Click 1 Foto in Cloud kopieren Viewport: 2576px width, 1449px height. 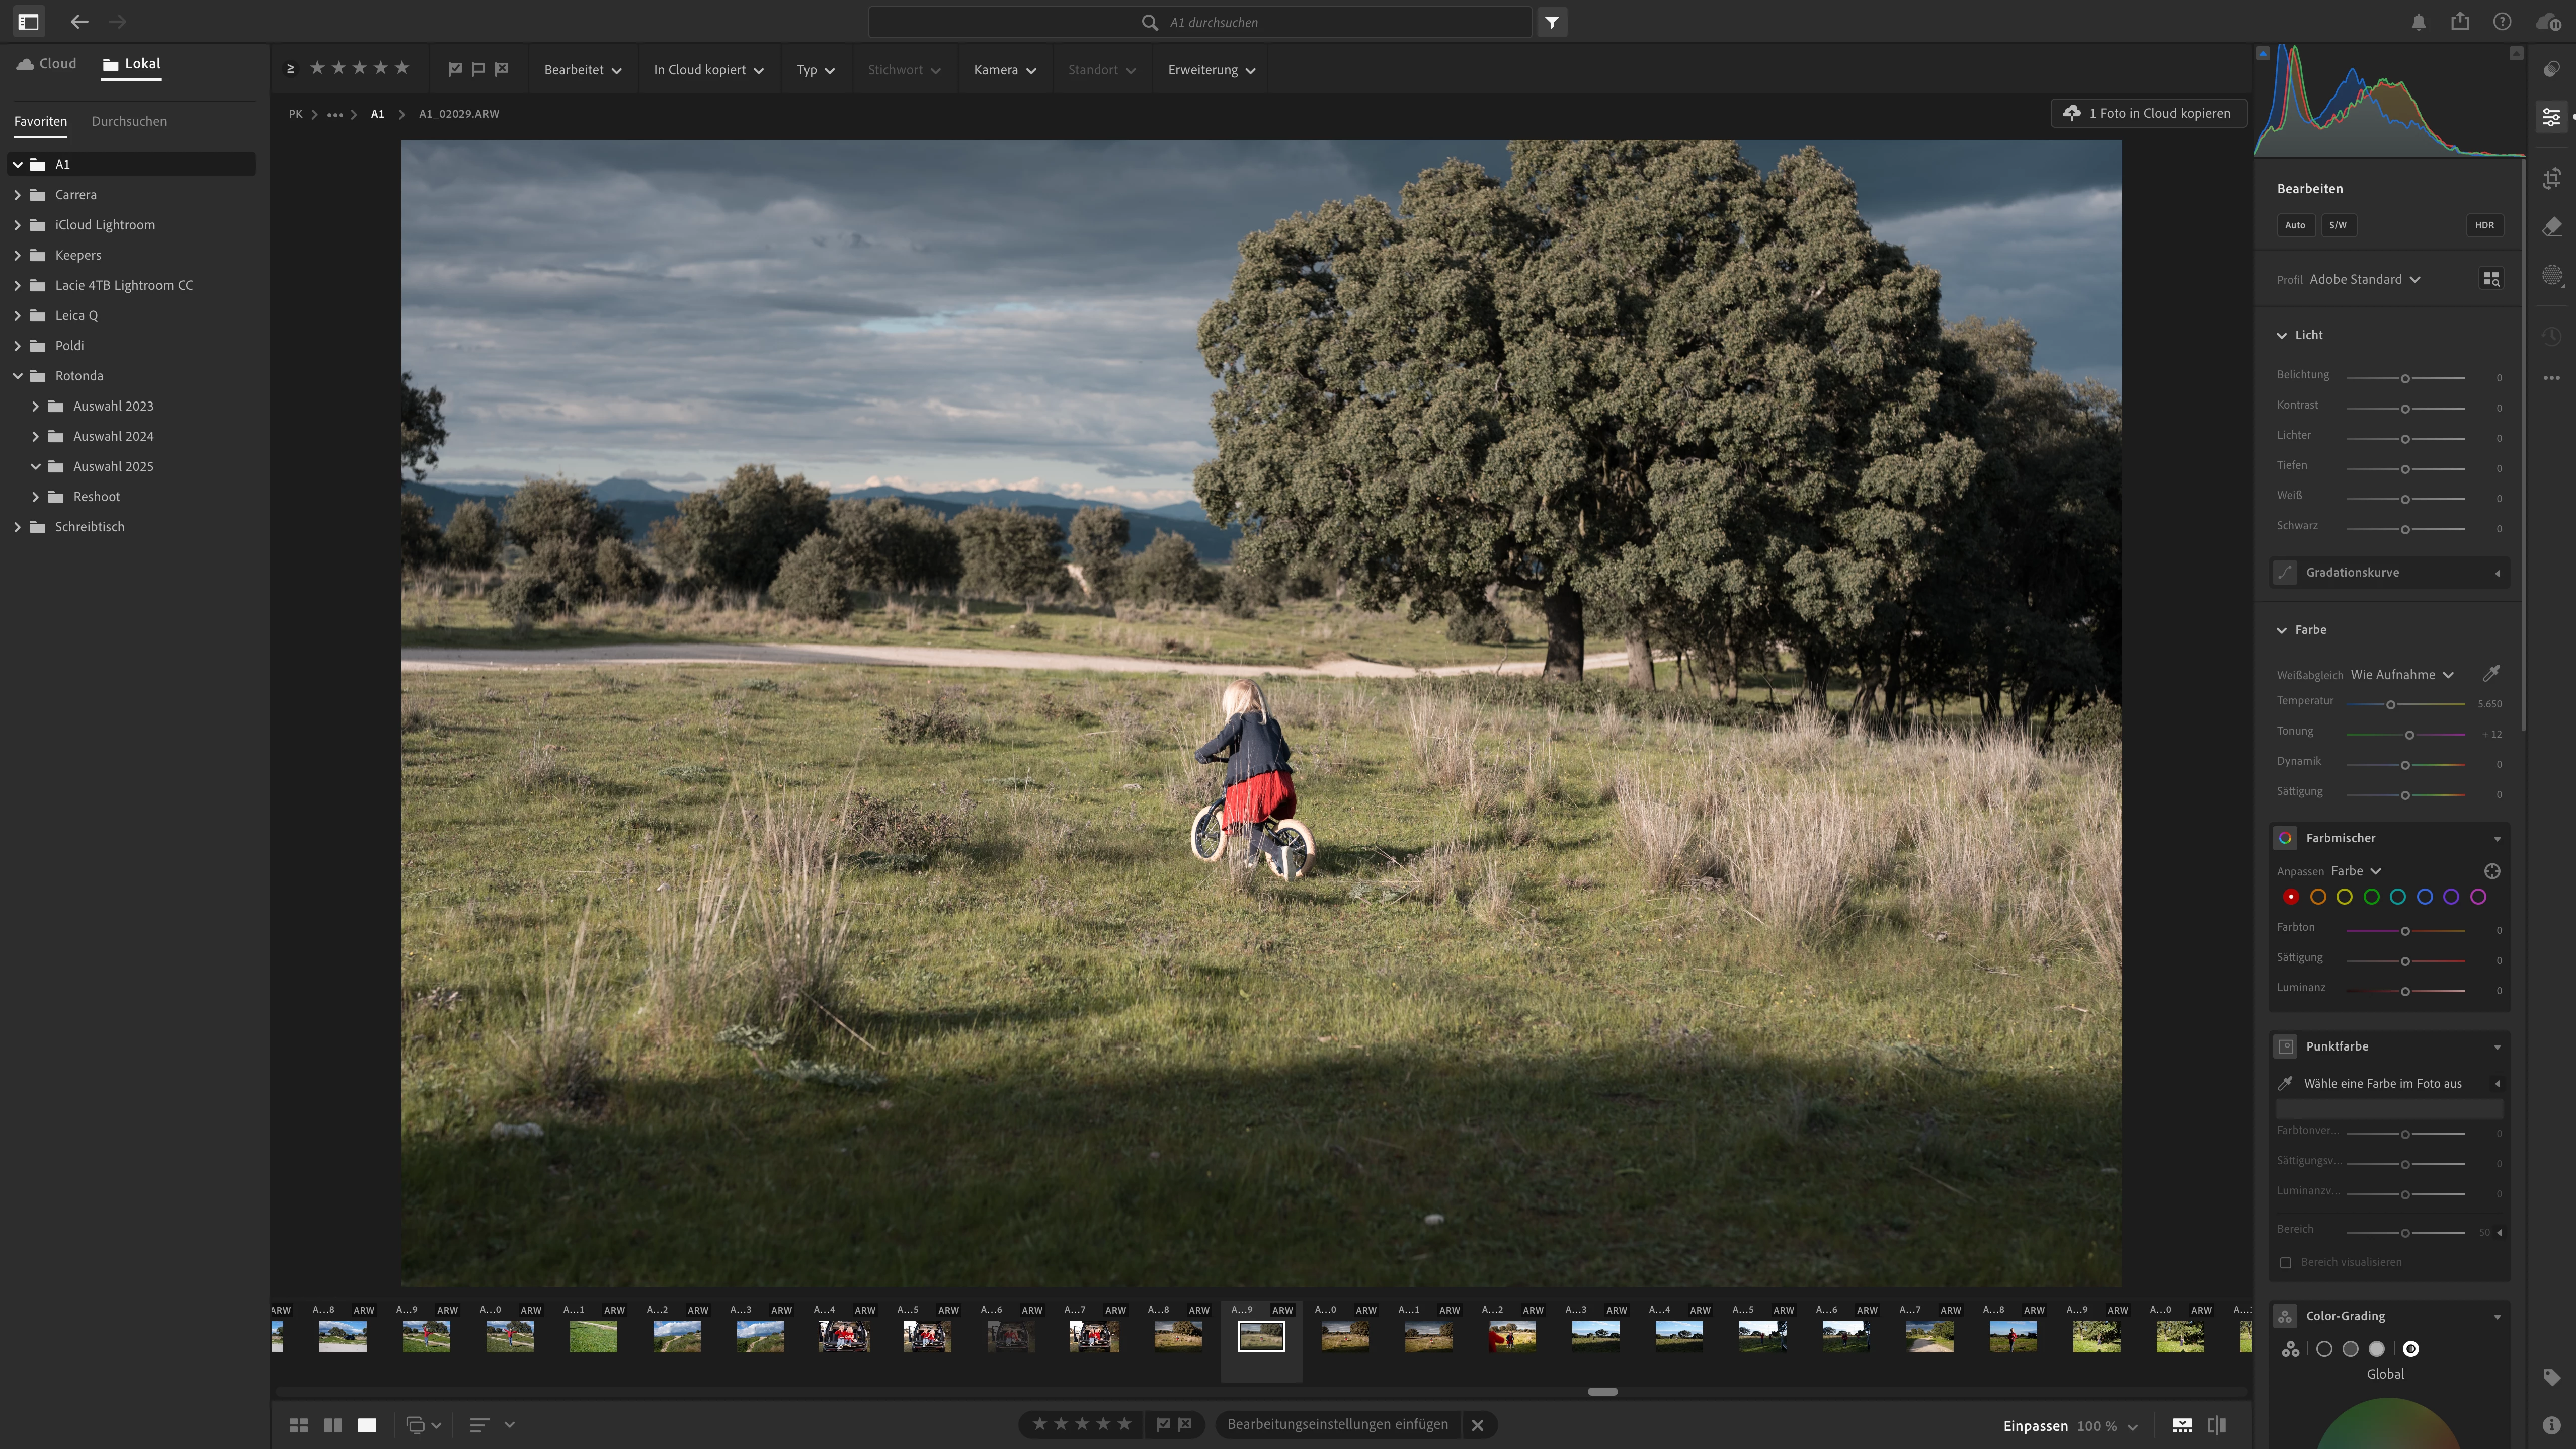pyautogui.click(x=2148, y=113)
